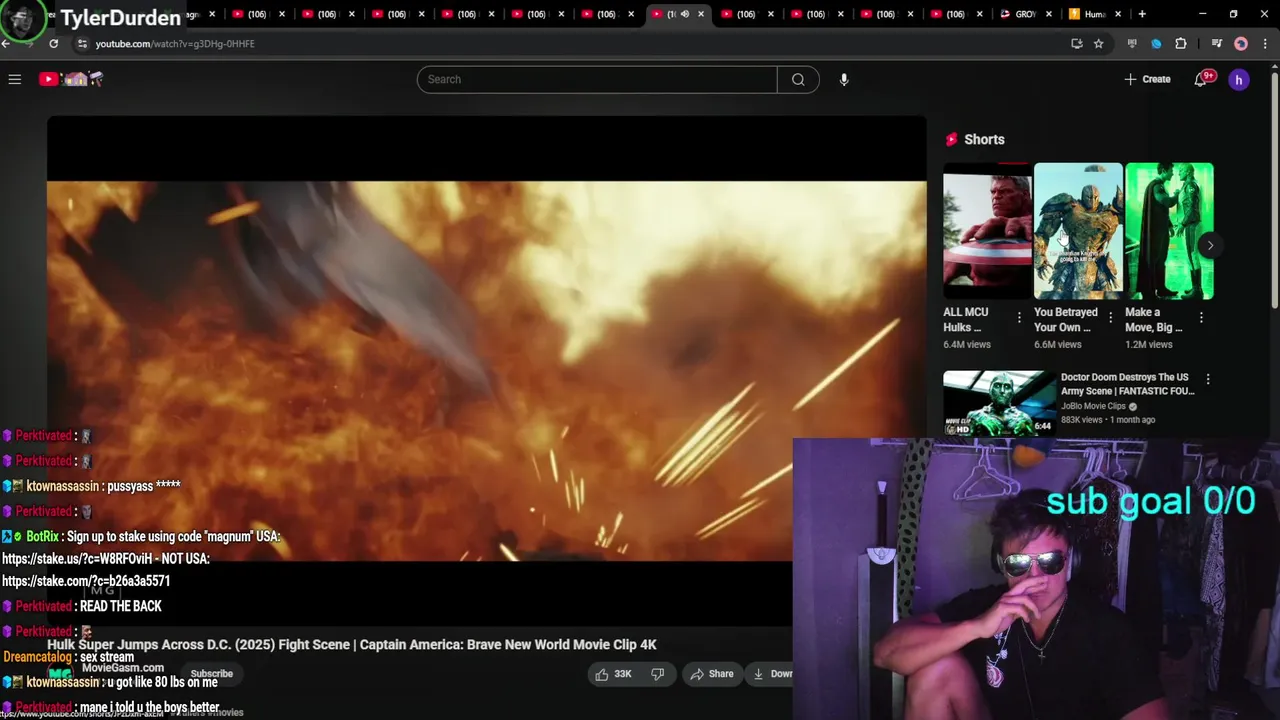Open Chrome's three-dot menu

(x=1266, y=44)
